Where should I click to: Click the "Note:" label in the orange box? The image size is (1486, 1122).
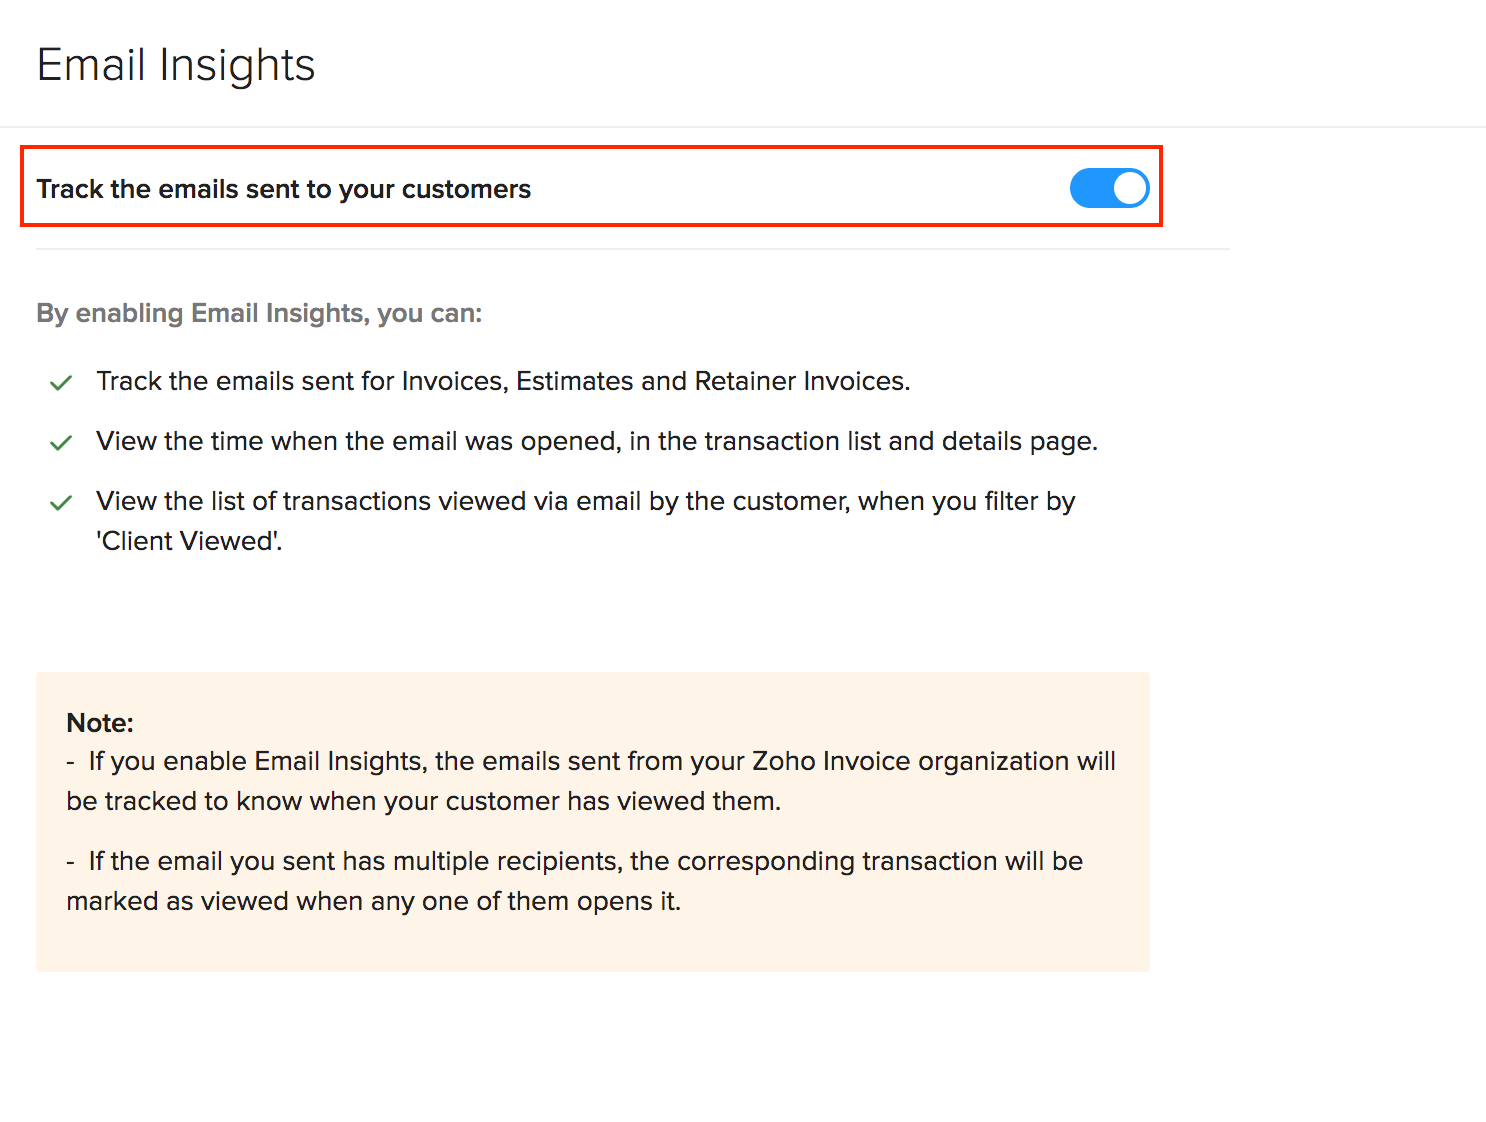(x=99, y=722)
